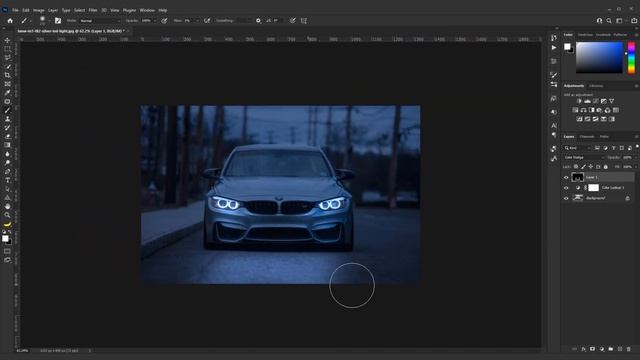Toggle lock all

(x=606, y=167)
